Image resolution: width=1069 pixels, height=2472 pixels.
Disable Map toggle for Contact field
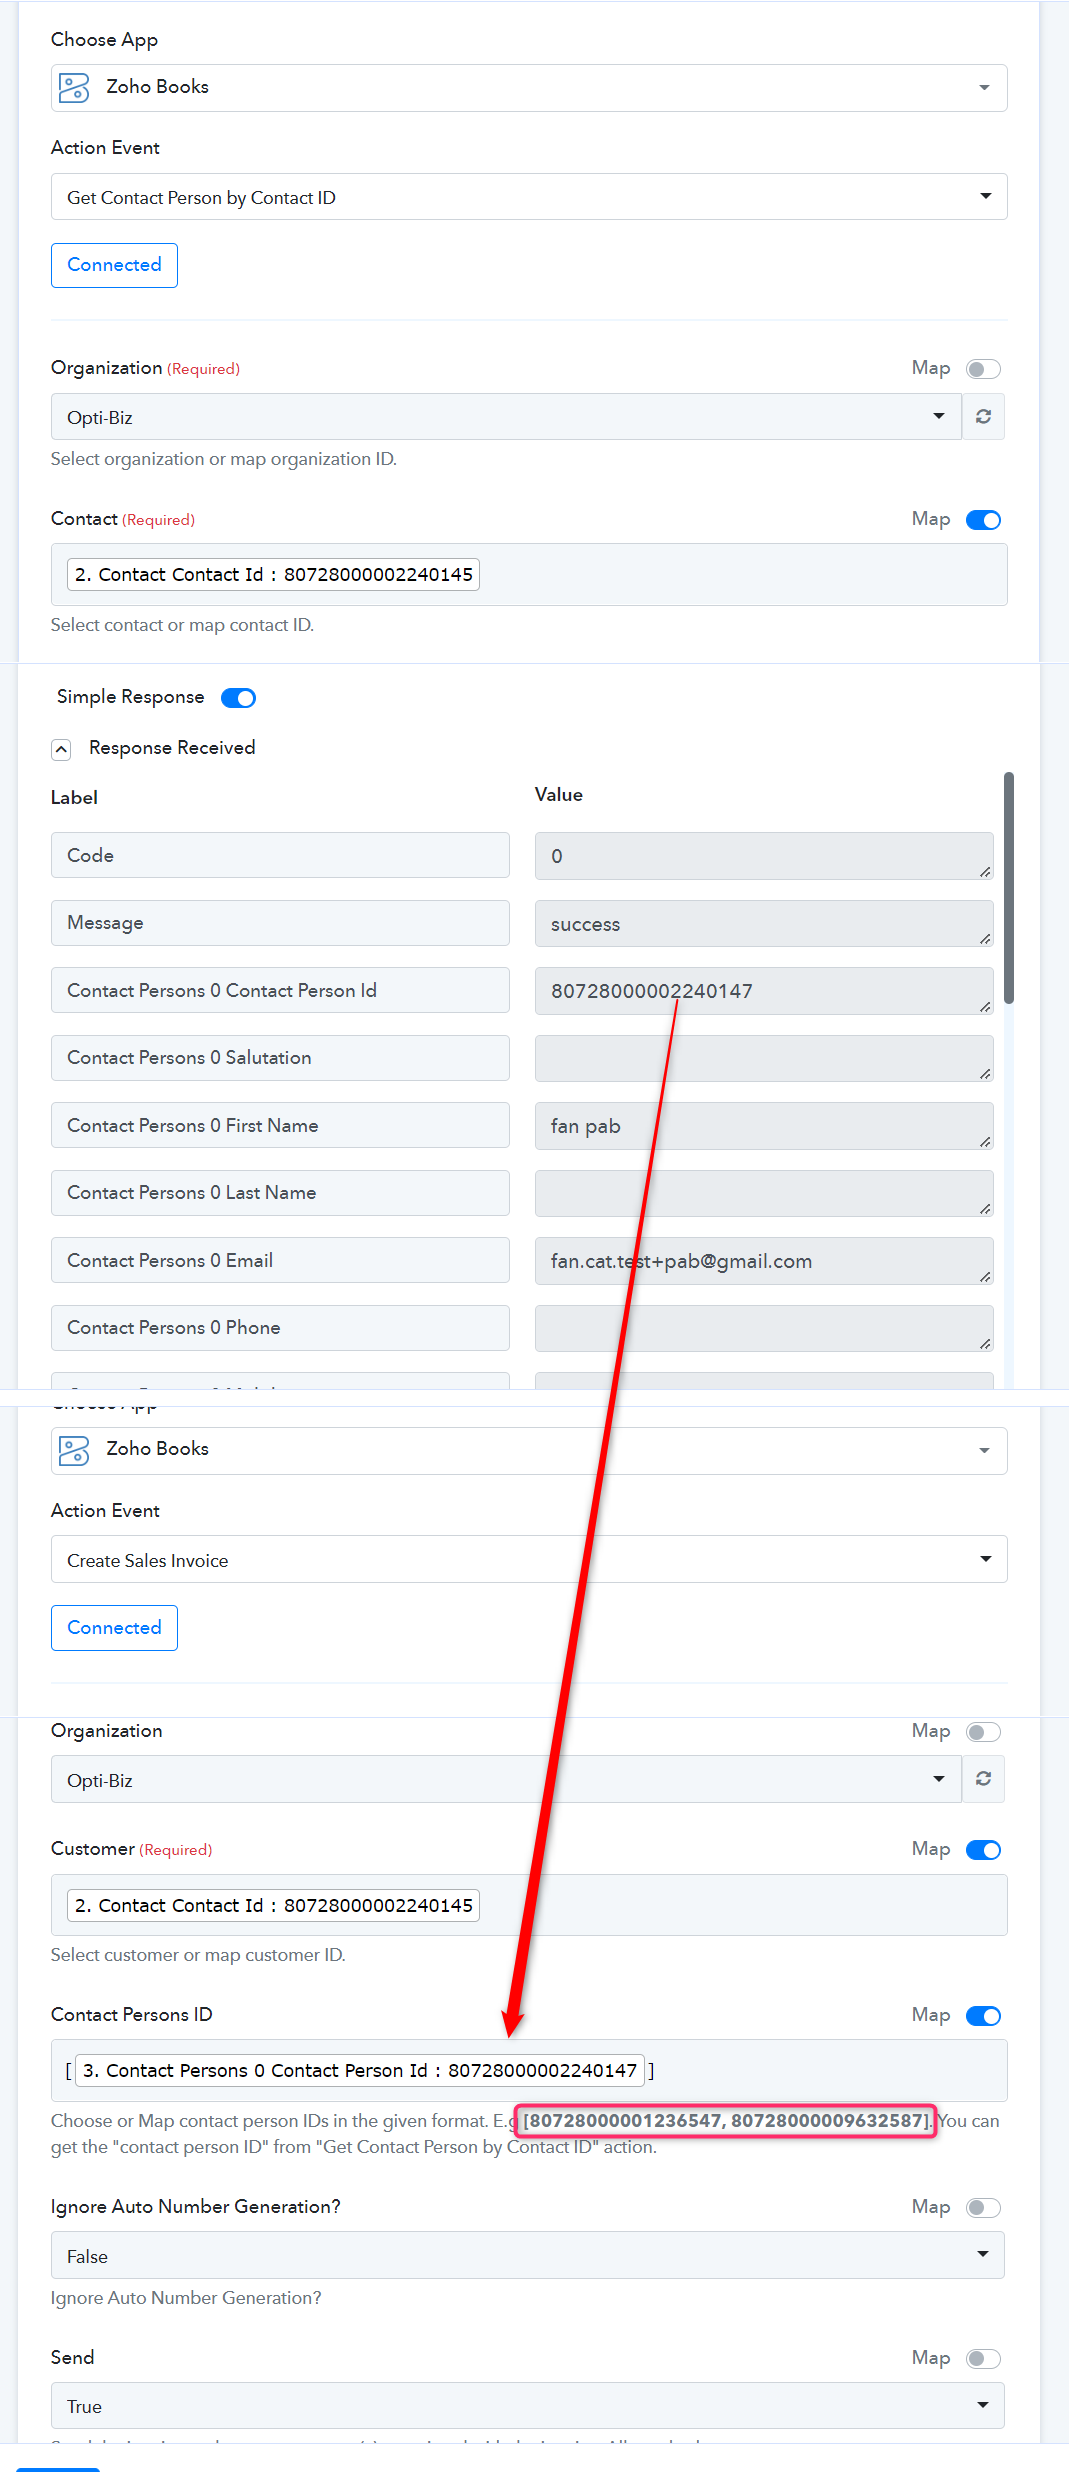coord(983,520)
